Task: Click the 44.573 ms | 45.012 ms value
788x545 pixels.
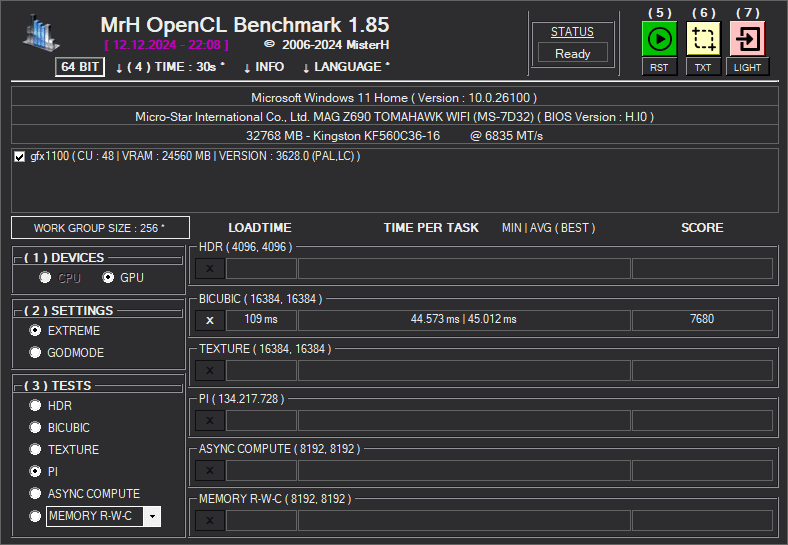Action: click(x=464, y=320)
